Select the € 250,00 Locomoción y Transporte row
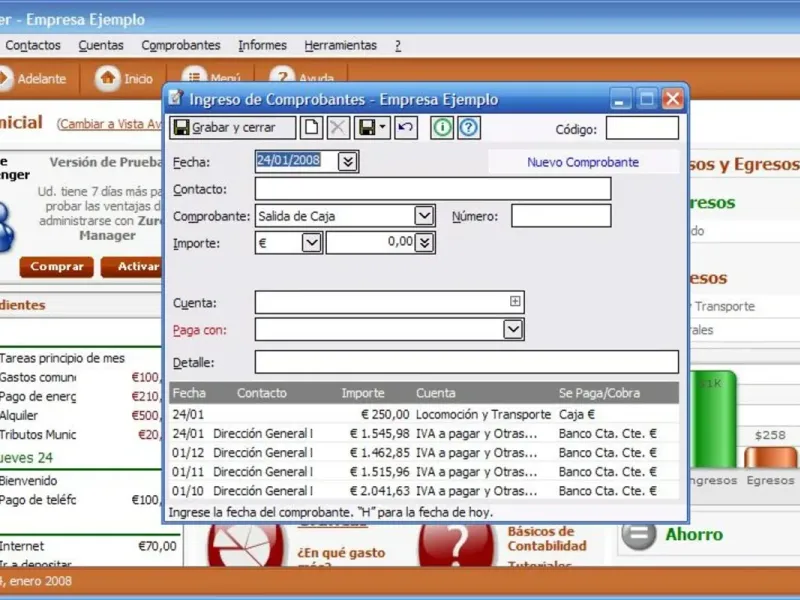Image resolution: width=800 pixels, height=600 pixels. [x=424, y=414]
